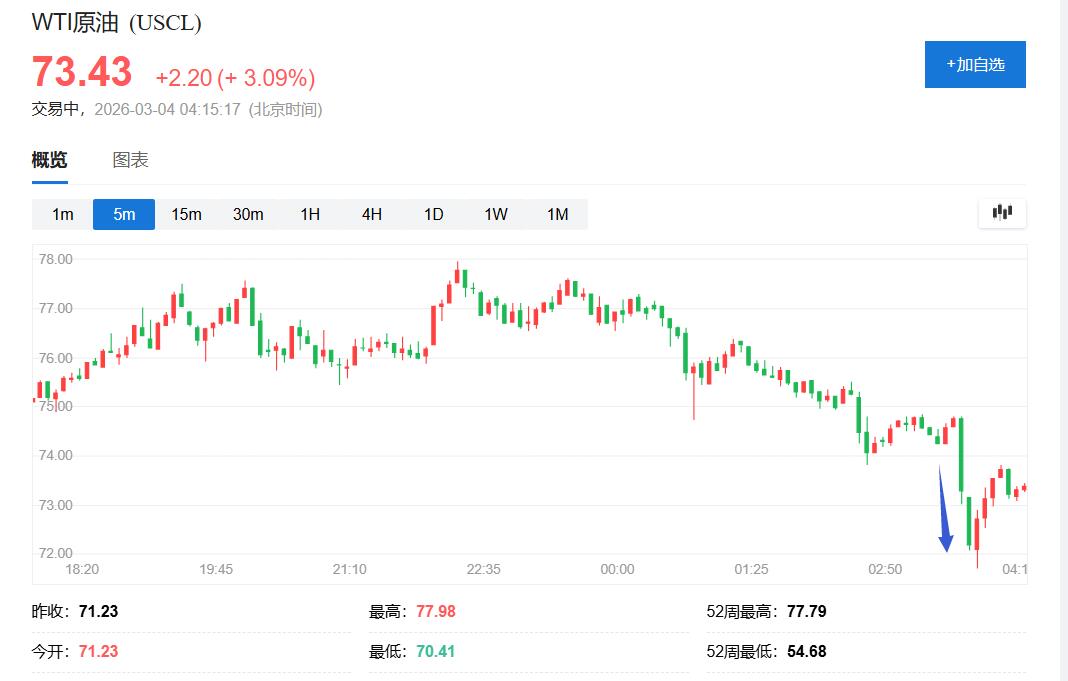
Task: Select the 4H timeframe
Action: tap(372, 214)
